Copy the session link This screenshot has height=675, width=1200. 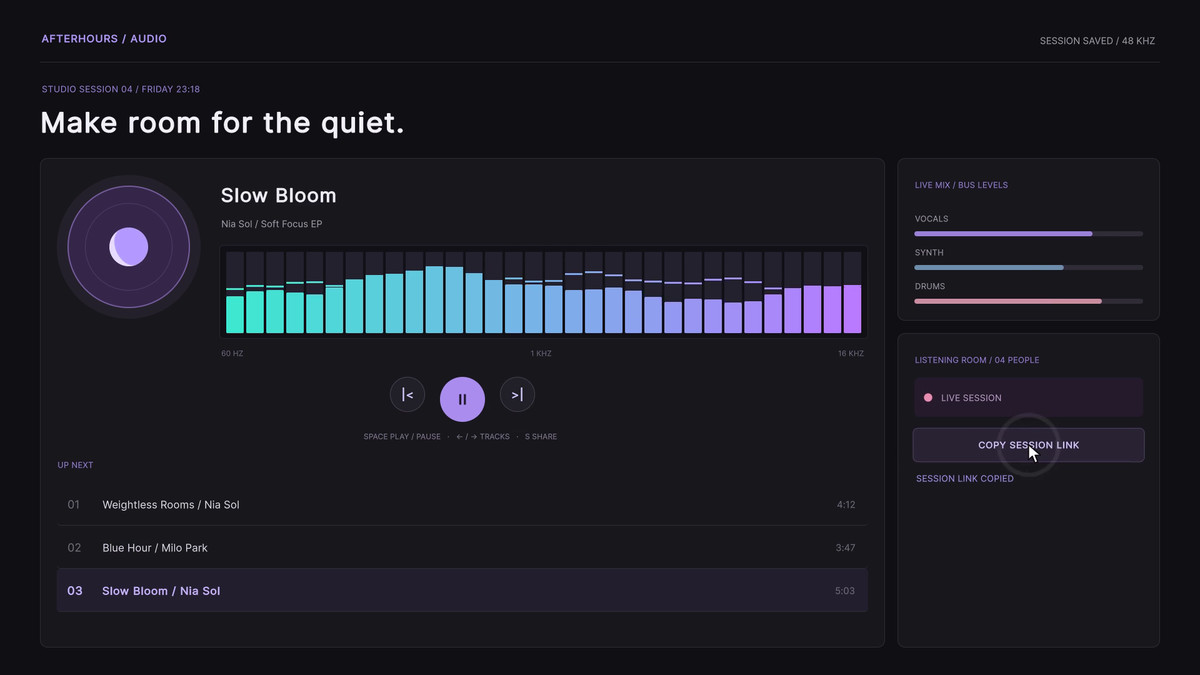click(1028, 445)
